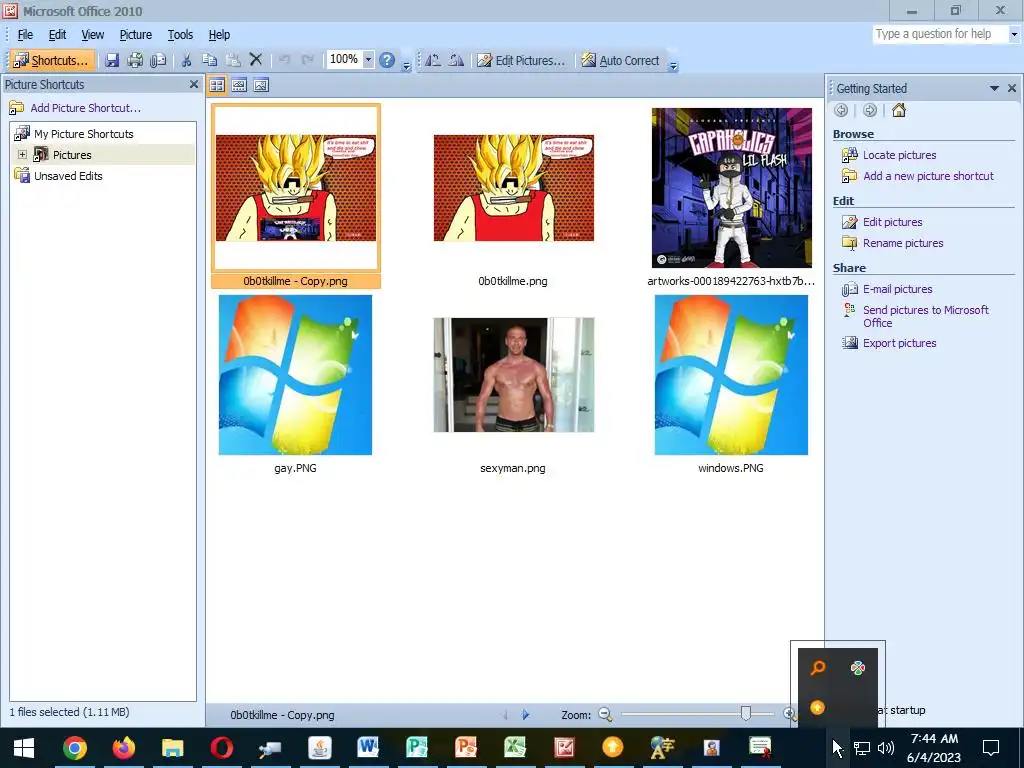Click the Save floppy disk icon
1024x768 pixels.
pyautogui.click(x=112, y=60)
